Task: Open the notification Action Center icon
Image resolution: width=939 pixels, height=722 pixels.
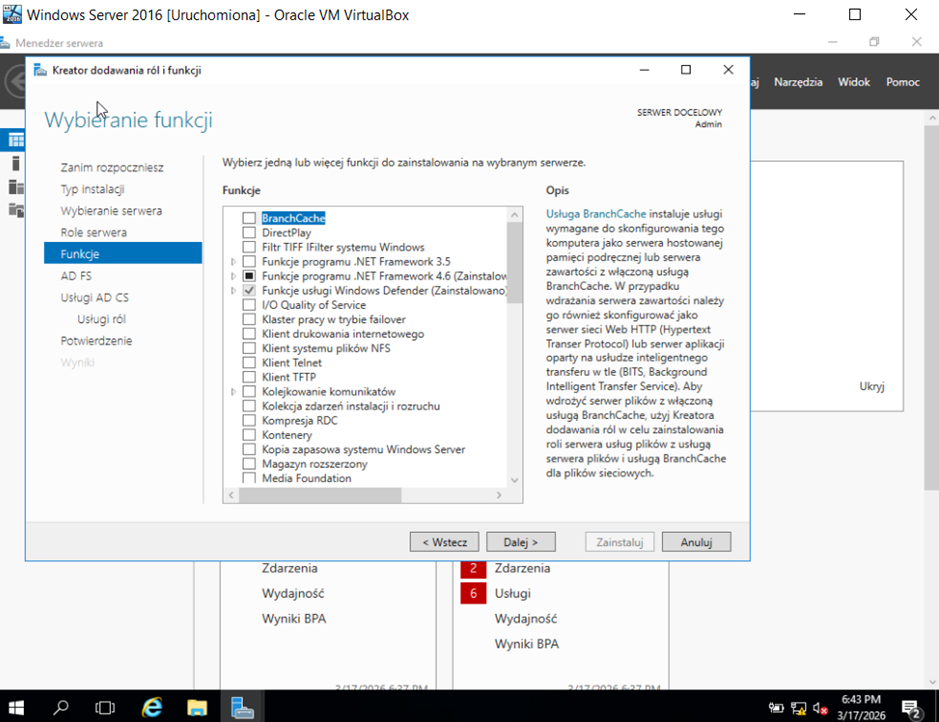Action: coord(911,708)
